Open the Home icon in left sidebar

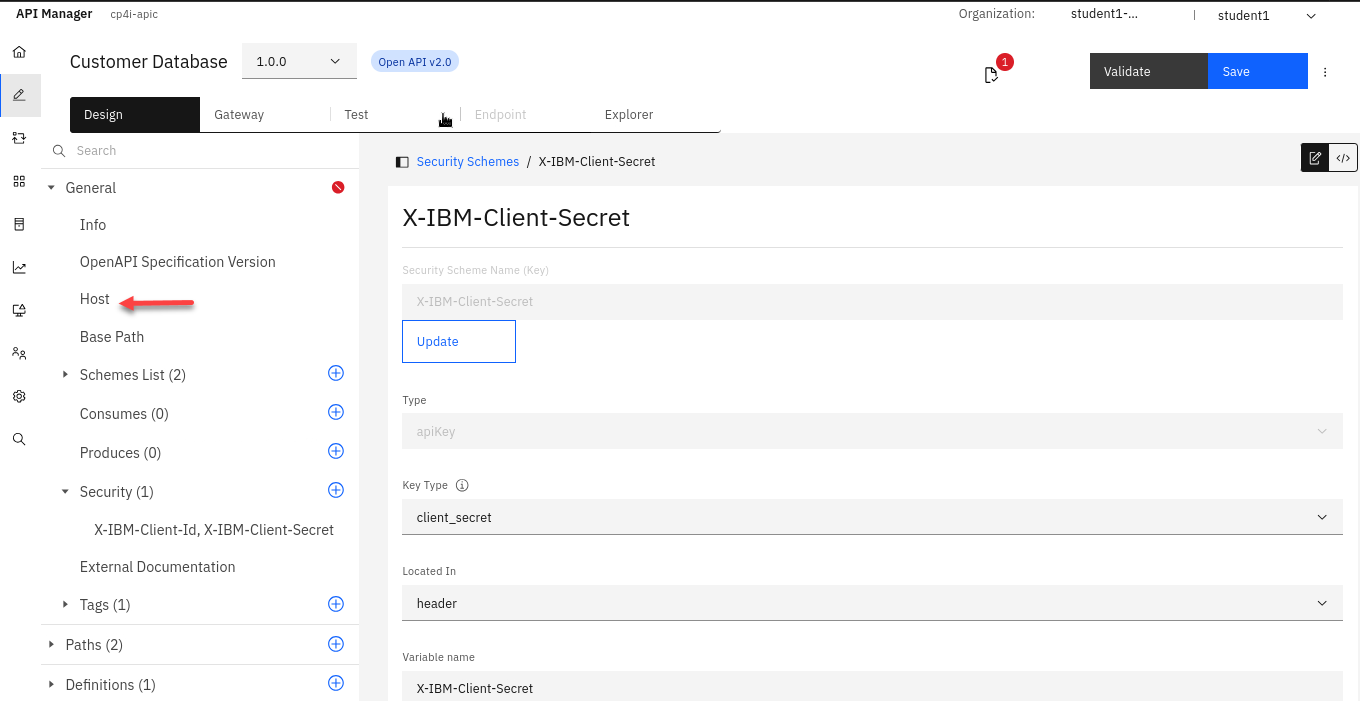pos(19,53)
